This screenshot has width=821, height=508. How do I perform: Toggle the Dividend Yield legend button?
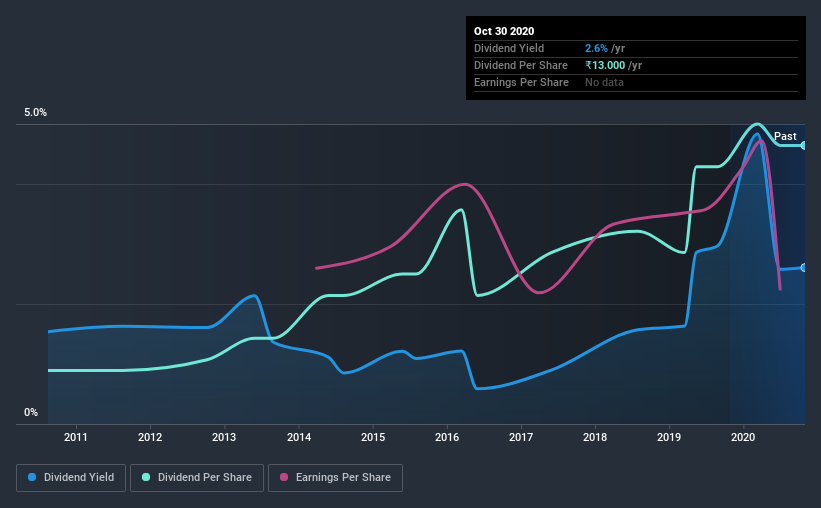71,478
